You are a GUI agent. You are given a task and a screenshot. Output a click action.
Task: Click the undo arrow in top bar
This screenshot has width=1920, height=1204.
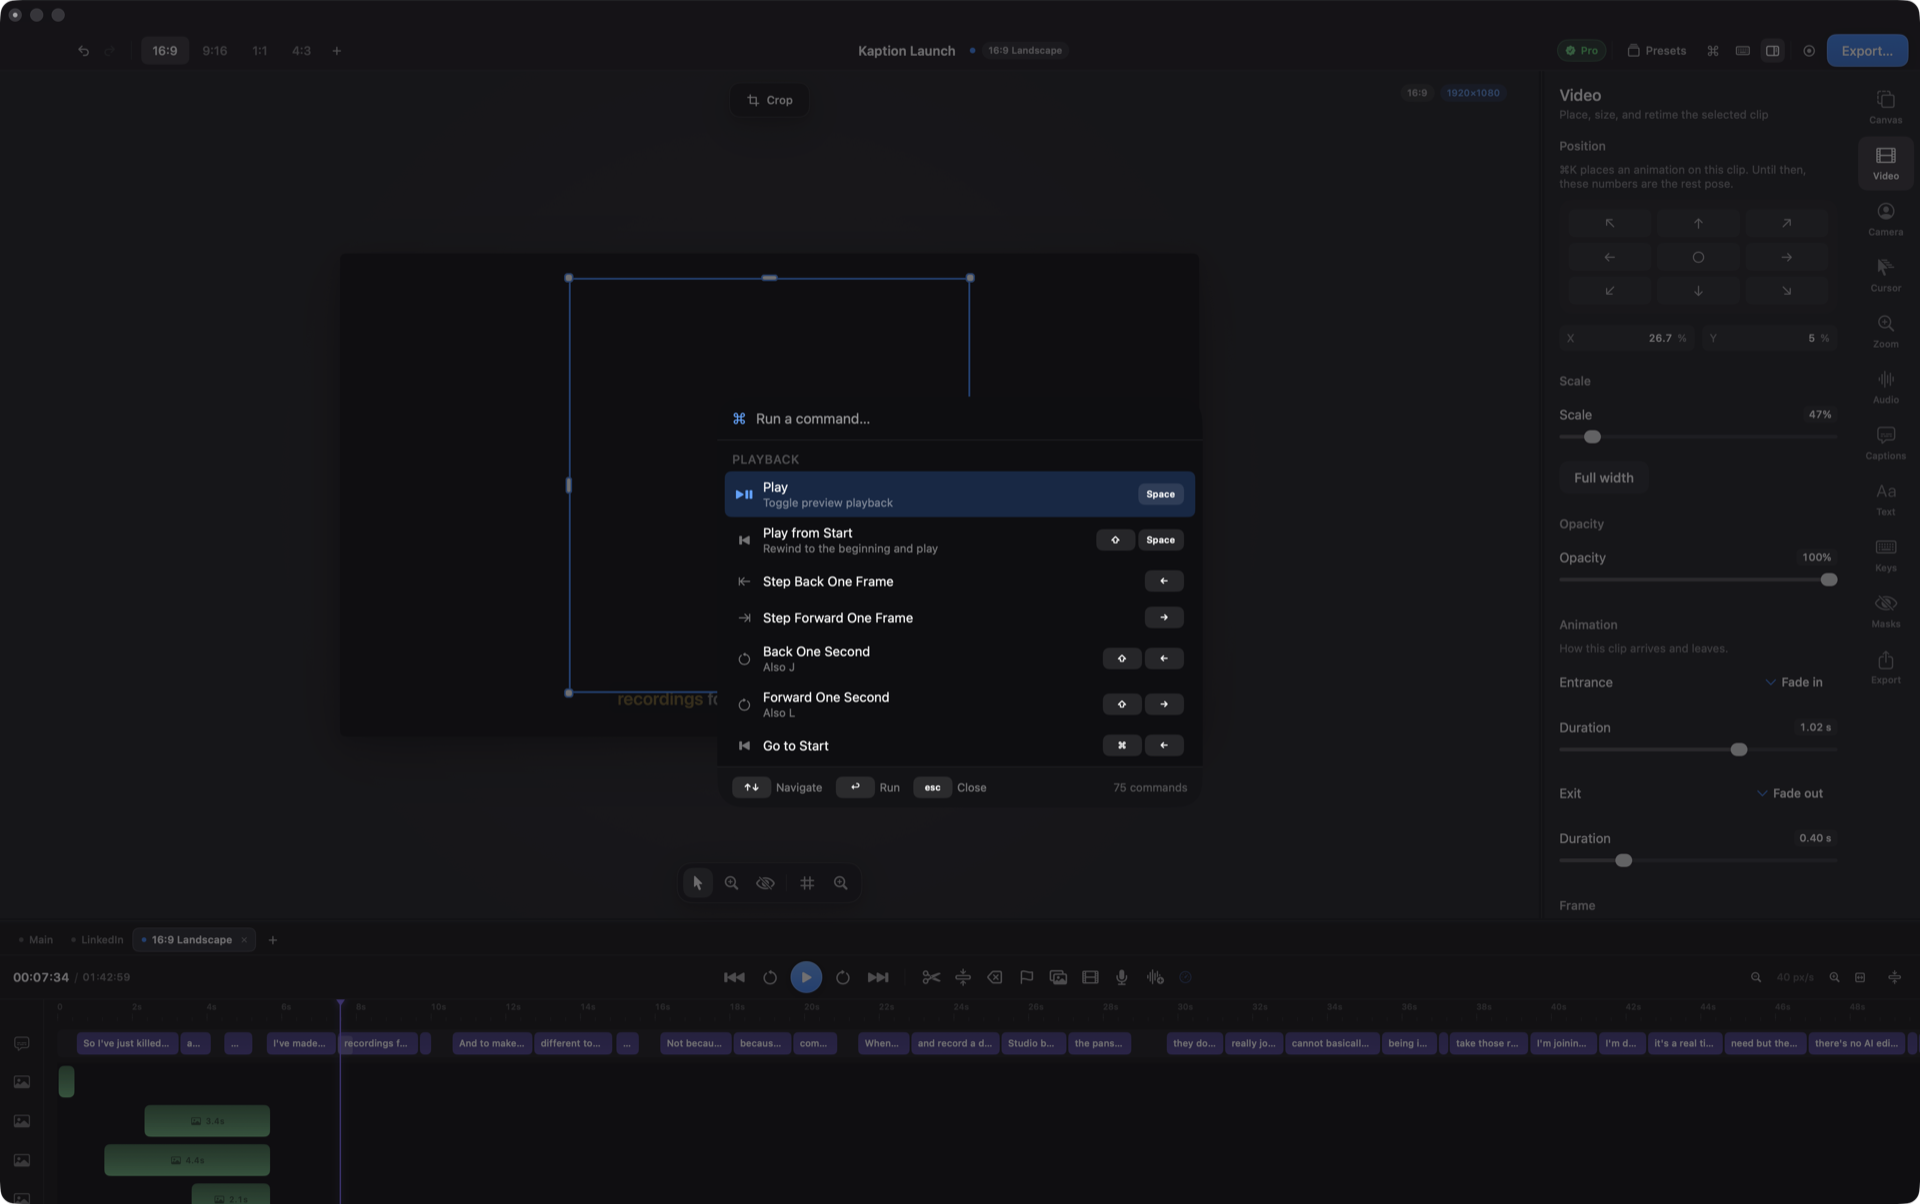[83, 50]
